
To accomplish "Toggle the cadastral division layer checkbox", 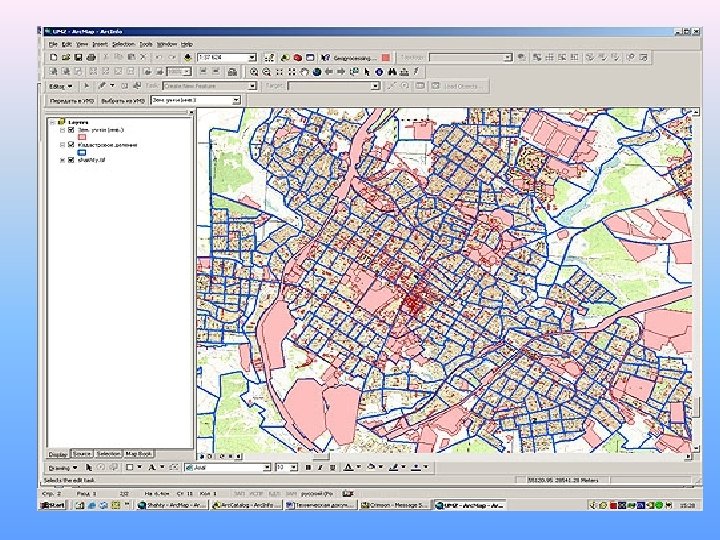I will point(70,146).
